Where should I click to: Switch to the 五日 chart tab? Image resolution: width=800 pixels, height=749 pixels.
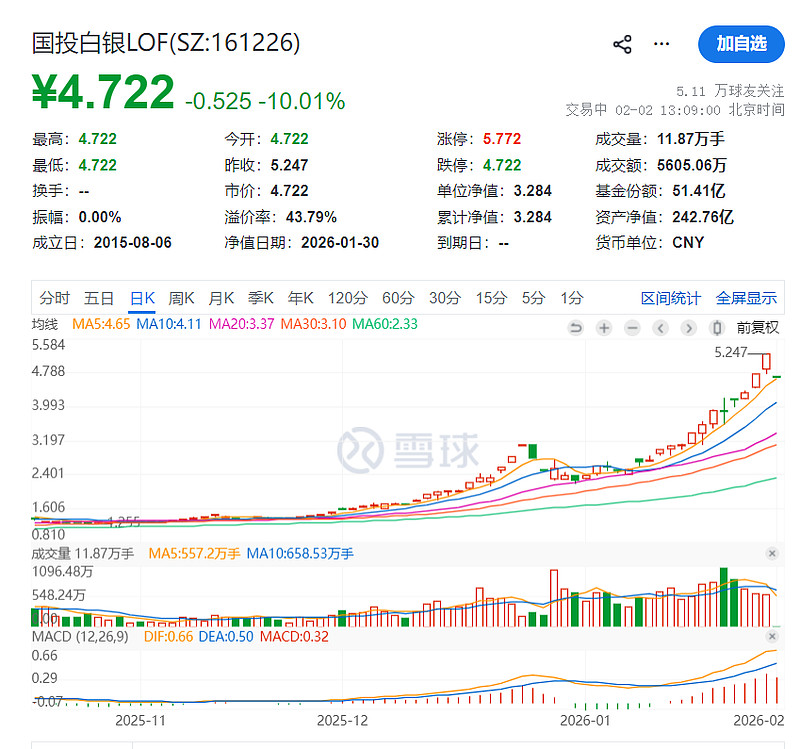[x=99, y=298]
